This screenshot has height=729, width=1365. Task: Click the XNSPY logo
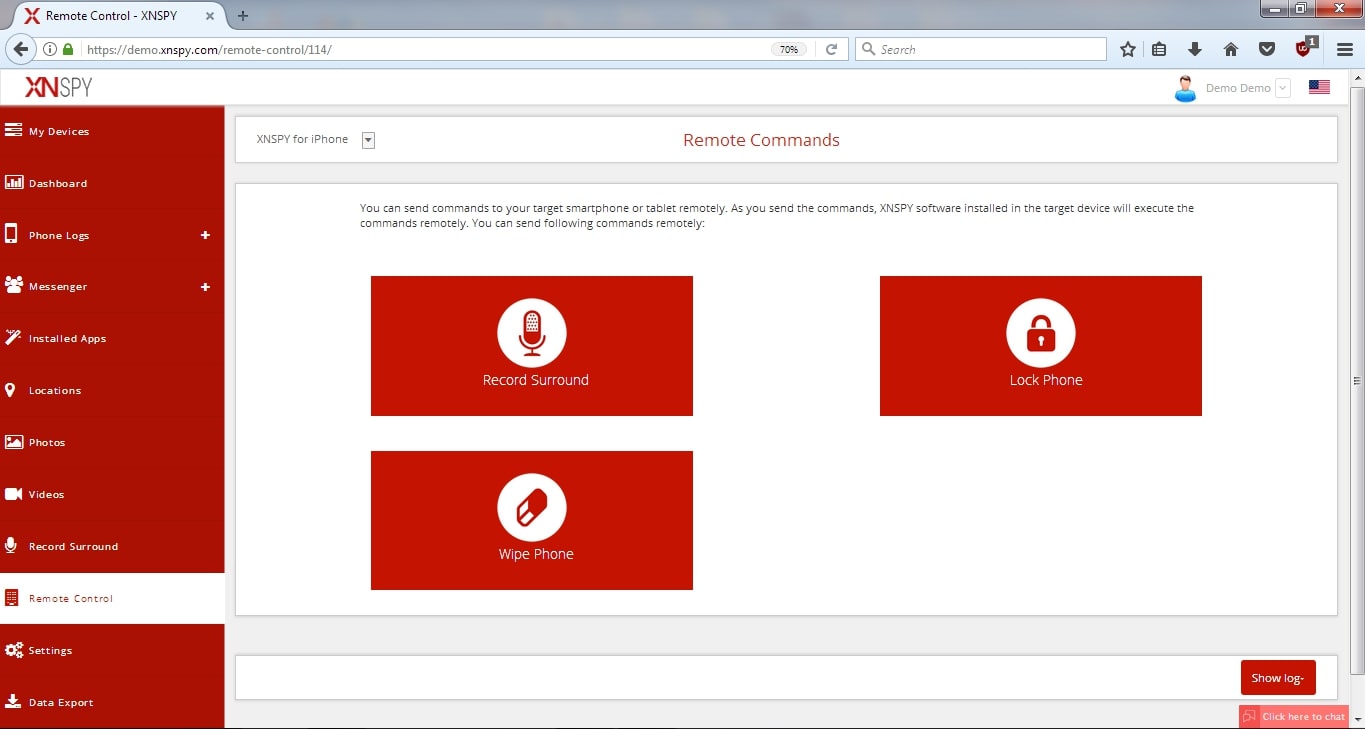(x=59, y=87)
